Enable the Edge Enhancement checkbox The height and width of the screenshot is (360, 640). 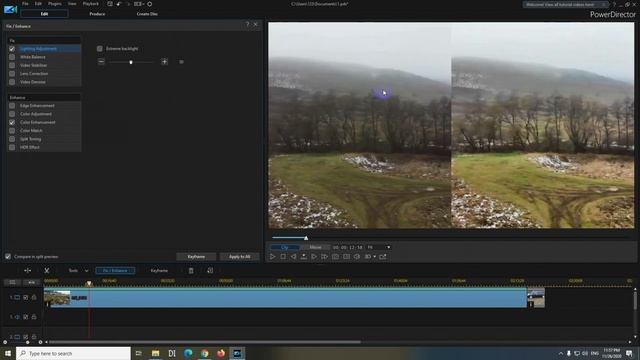tap(12, 106)
